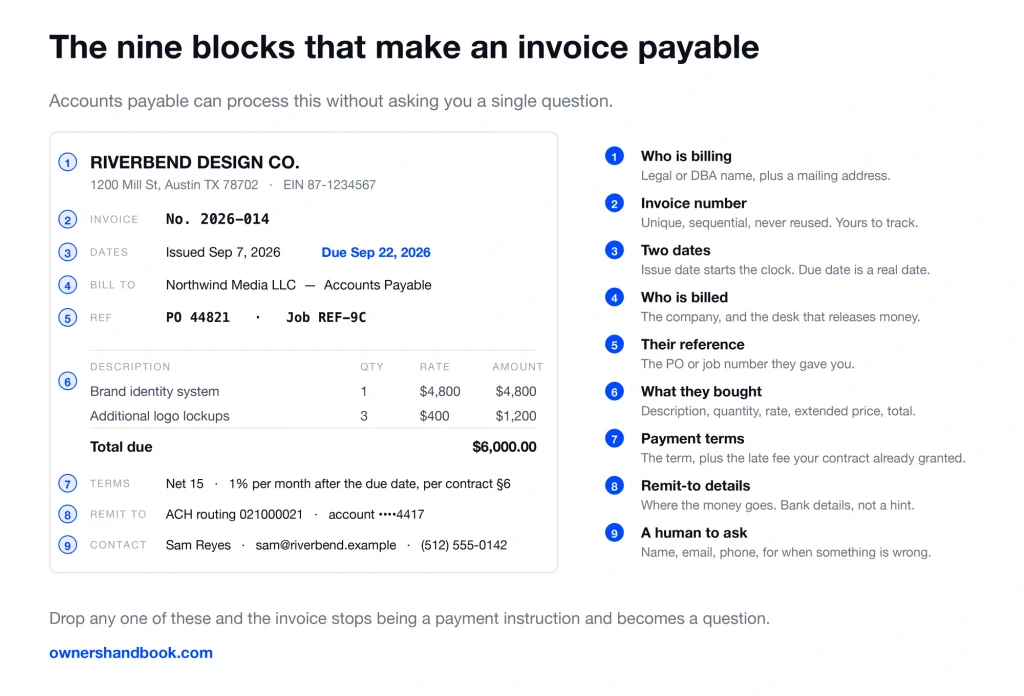Click the sam@riverbend.example email address
This screenshot has width=1024, height=696.
pos(326,545)
